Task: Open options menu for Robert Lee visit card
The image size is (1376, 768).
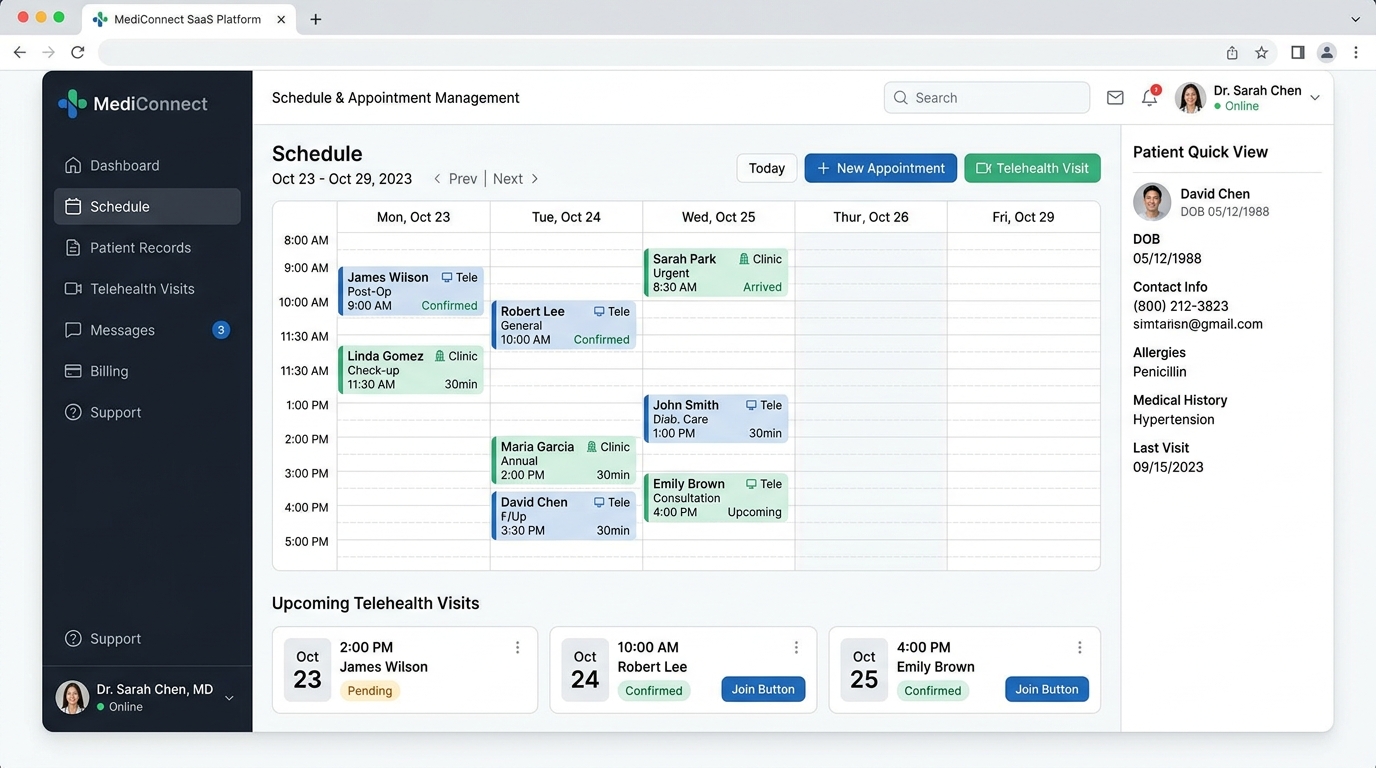Action: [x=796, y=647]
